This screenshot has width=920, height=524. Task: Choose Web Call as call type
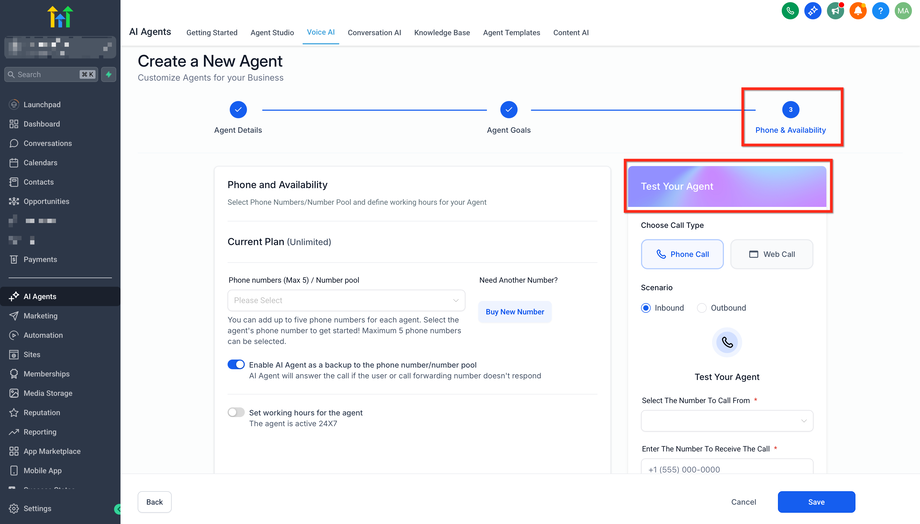pos(772,254)
